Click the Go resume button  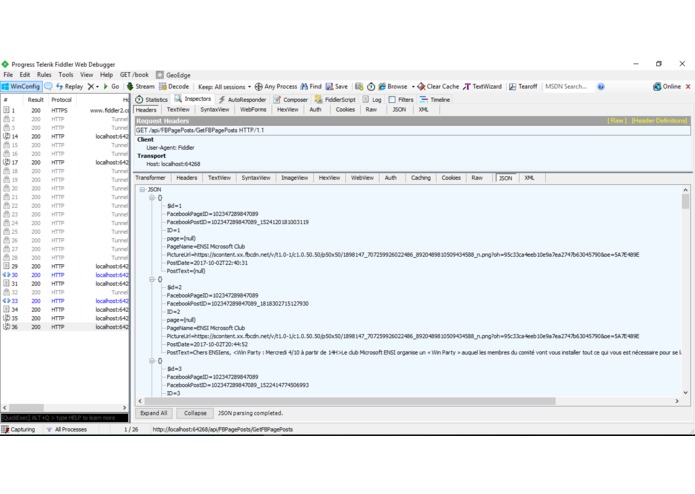point(111,86)
